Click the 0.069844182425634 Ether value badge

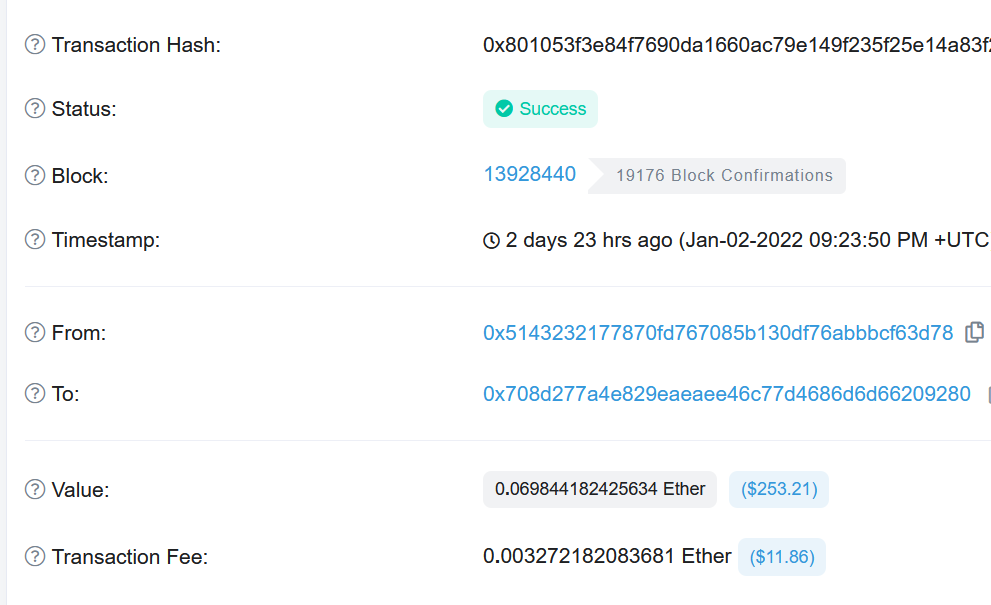coord(600,489)
